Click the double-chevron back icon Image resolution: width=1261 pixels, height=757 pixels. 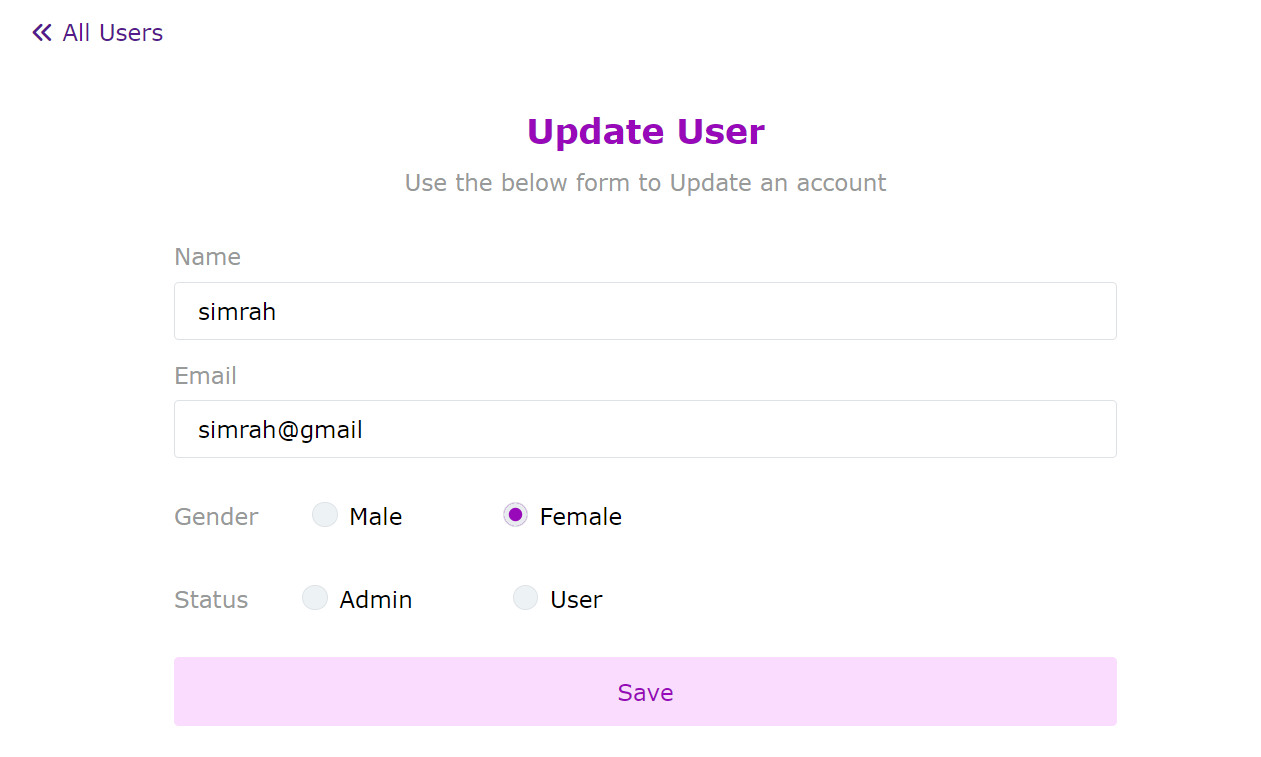(x=40, y=32)
